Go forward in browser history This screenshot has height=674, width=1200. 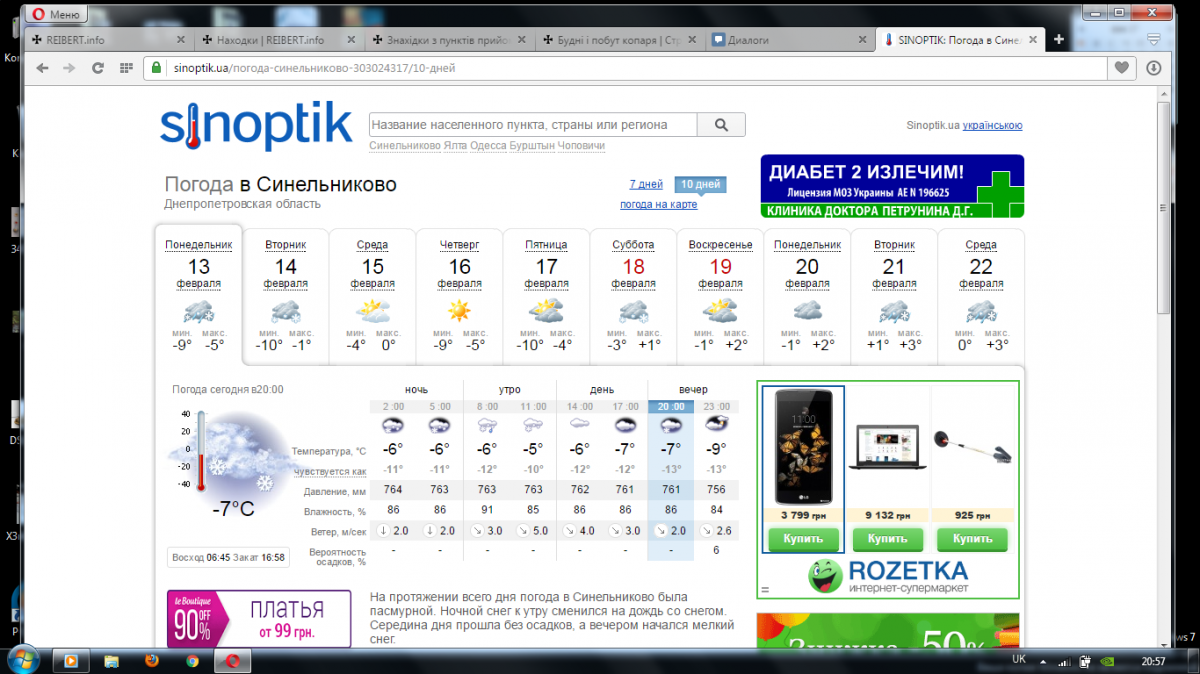point(69,68)
